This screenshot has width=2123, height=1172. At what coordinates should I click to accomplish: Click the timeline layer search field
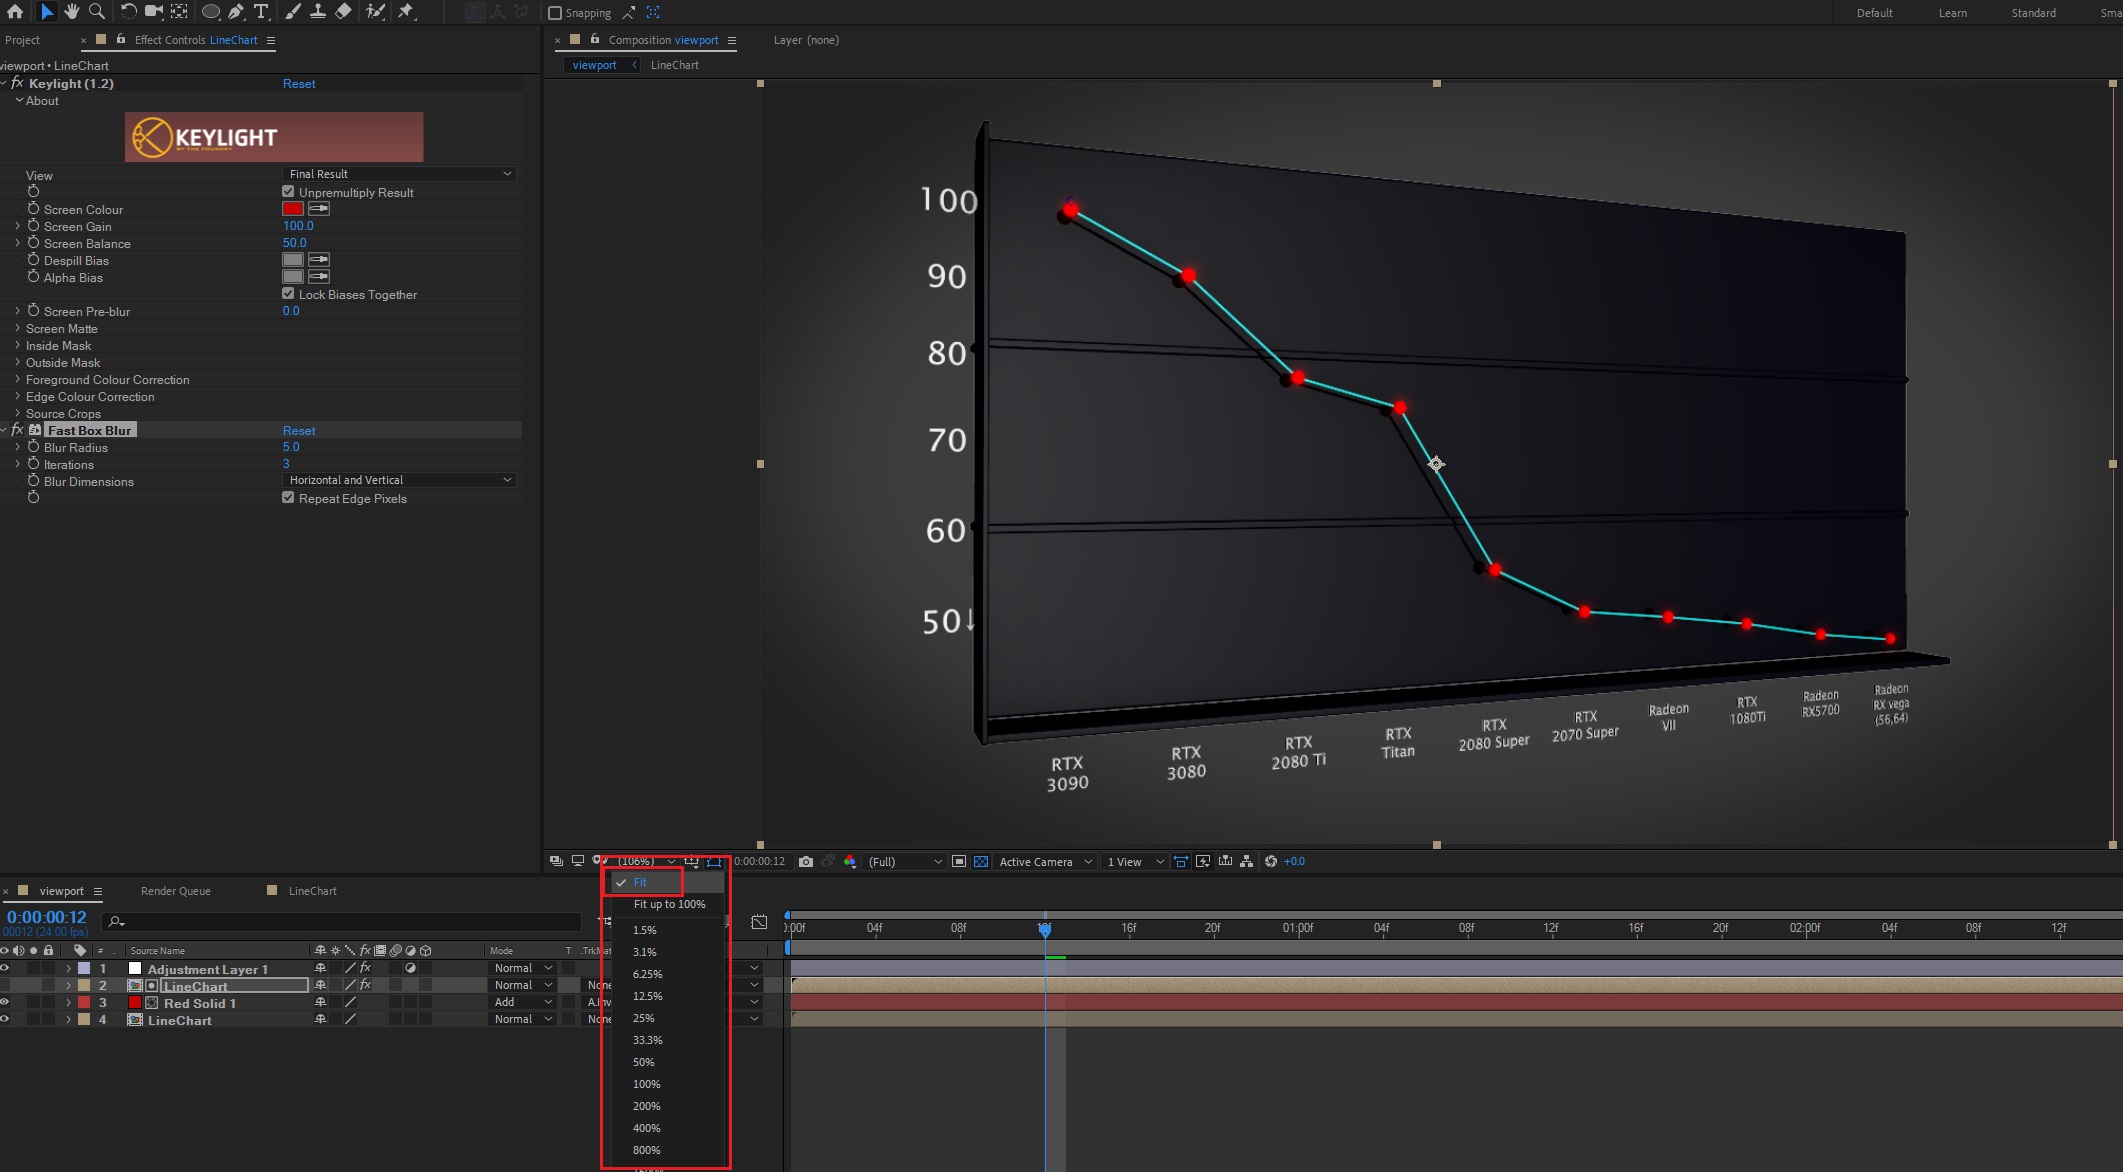pos(342,921)
